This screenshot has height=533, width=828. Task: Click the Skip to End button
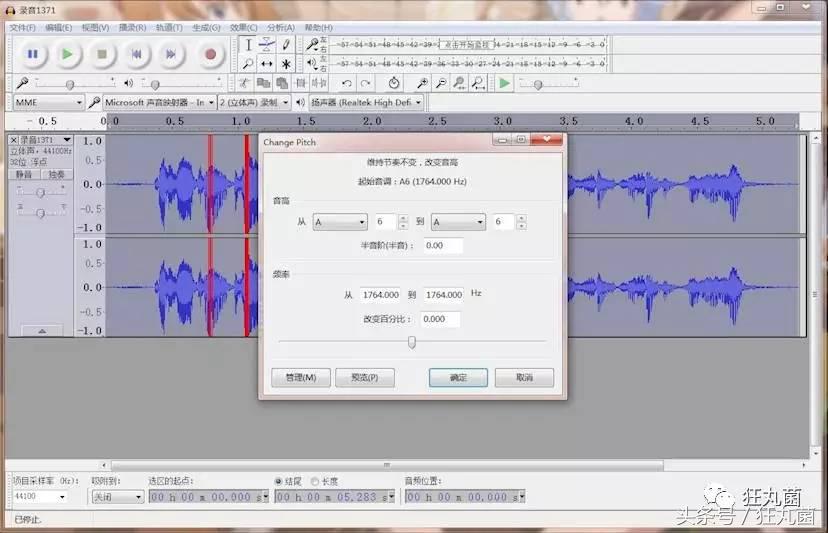(171, 54)
